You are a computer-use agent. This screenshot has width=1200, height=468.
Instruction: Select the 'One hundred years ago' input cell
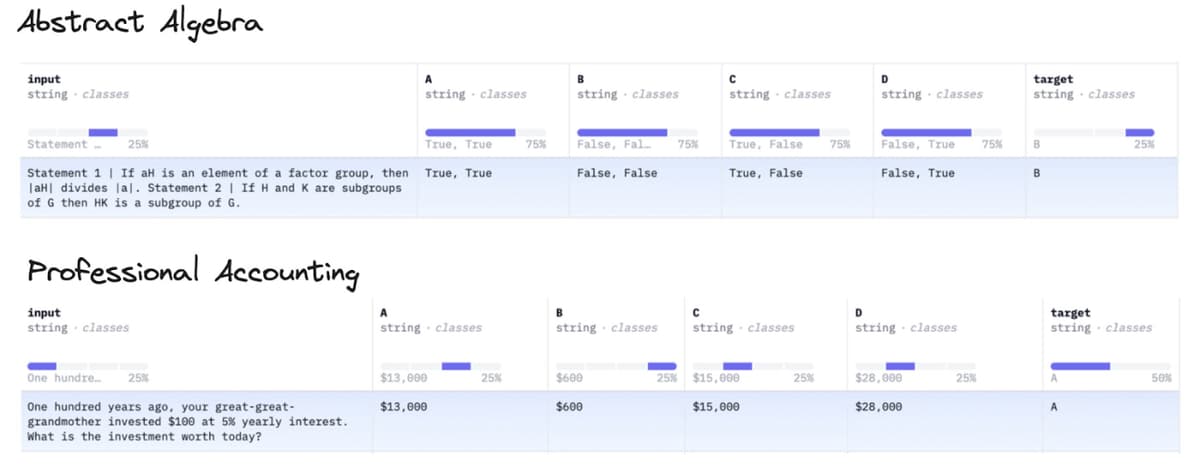click(196, 422)
